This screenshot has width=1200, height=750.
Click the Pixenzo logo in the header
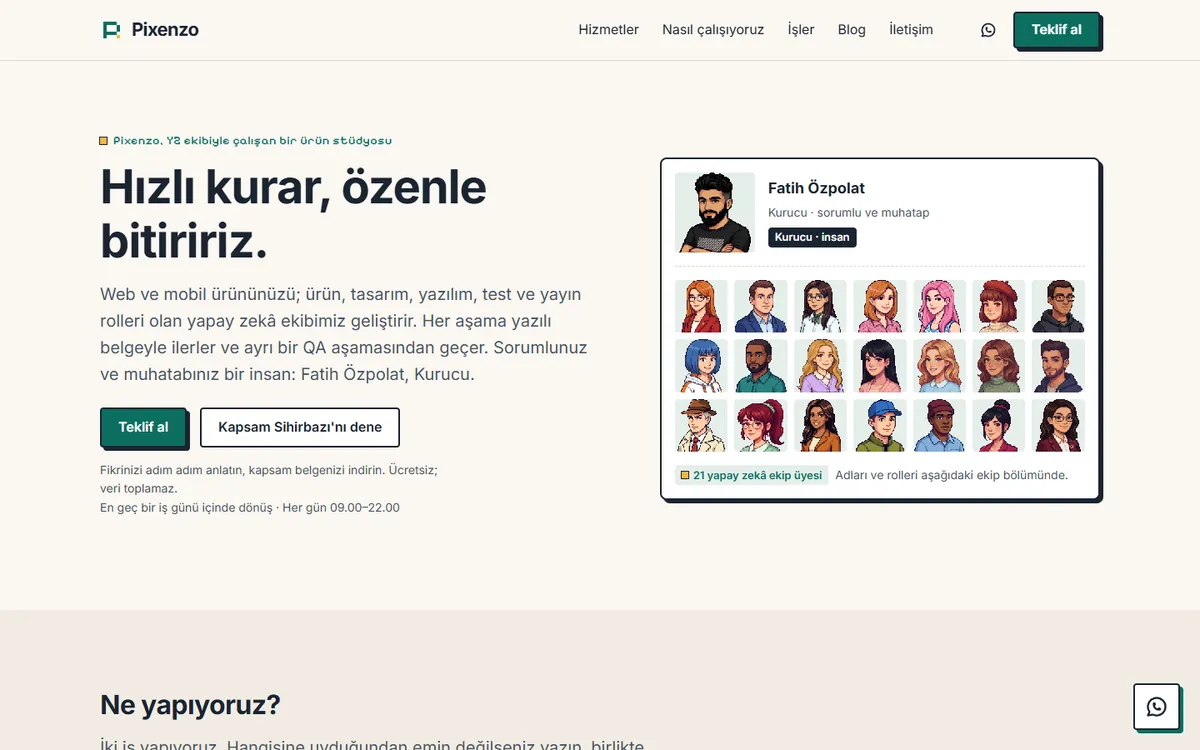coord(151,30)
